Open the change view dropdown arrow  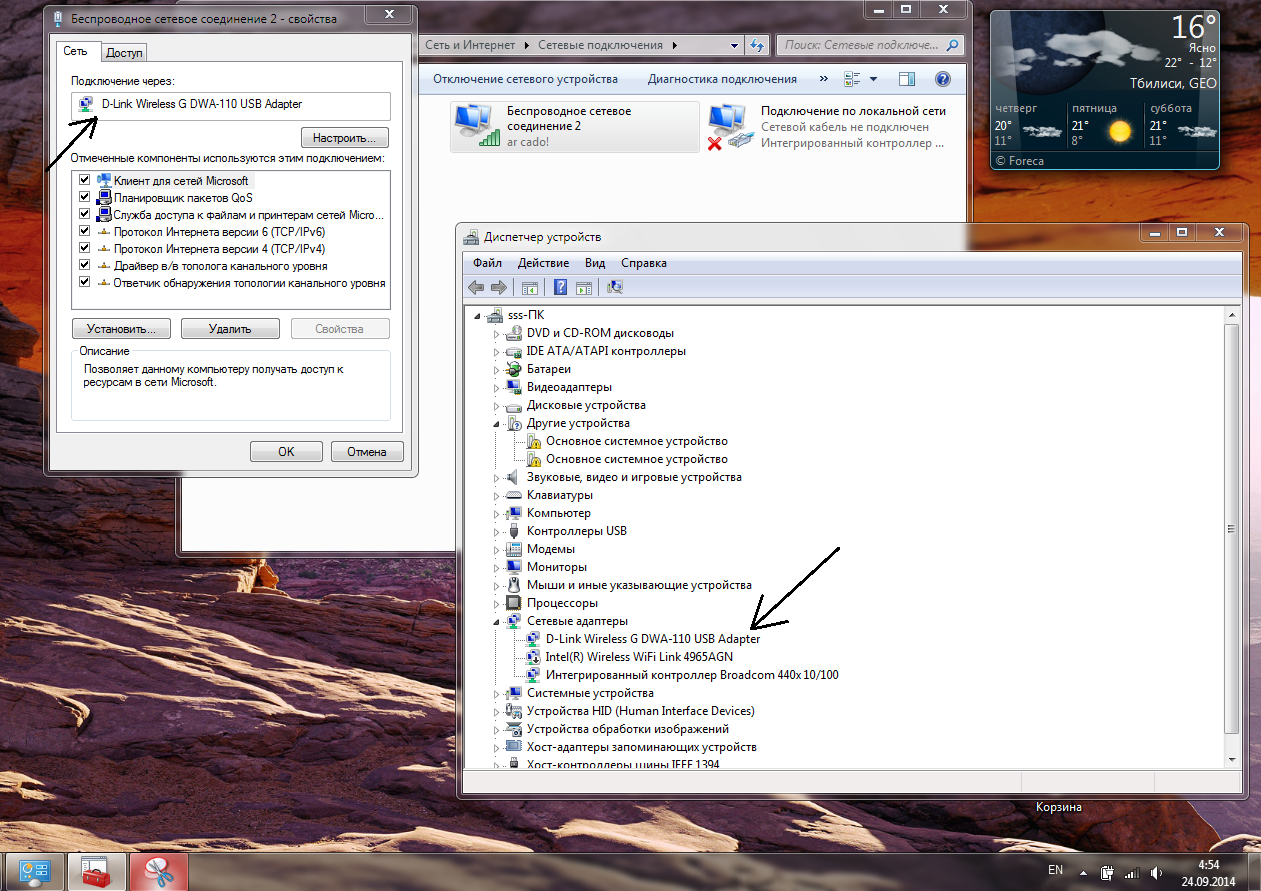[x=873, y=79]
